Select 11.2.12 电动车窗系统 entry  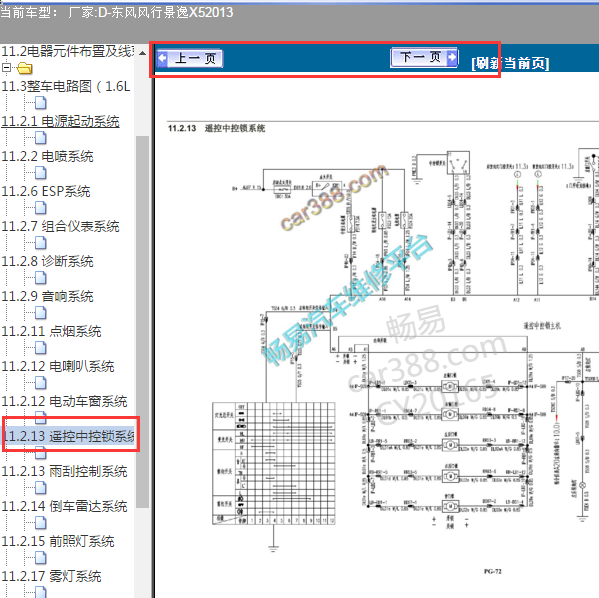[x=64, y=402]
